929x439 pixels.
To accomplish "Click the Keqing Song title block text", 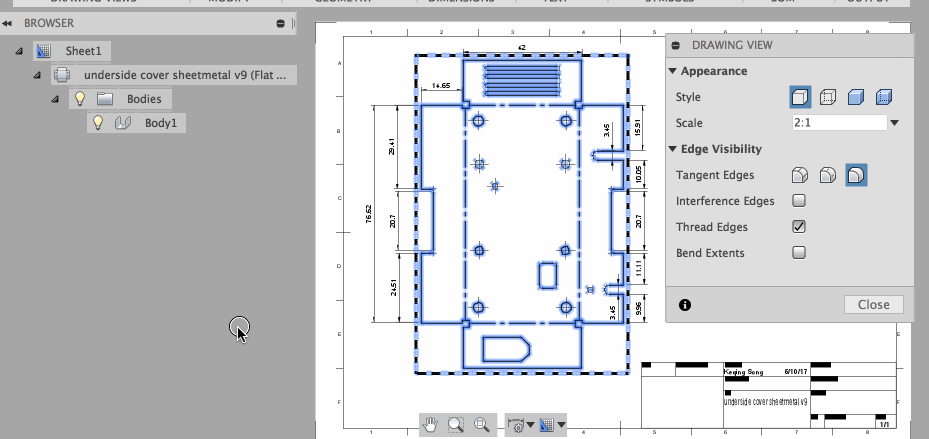I will click(744, 372).
